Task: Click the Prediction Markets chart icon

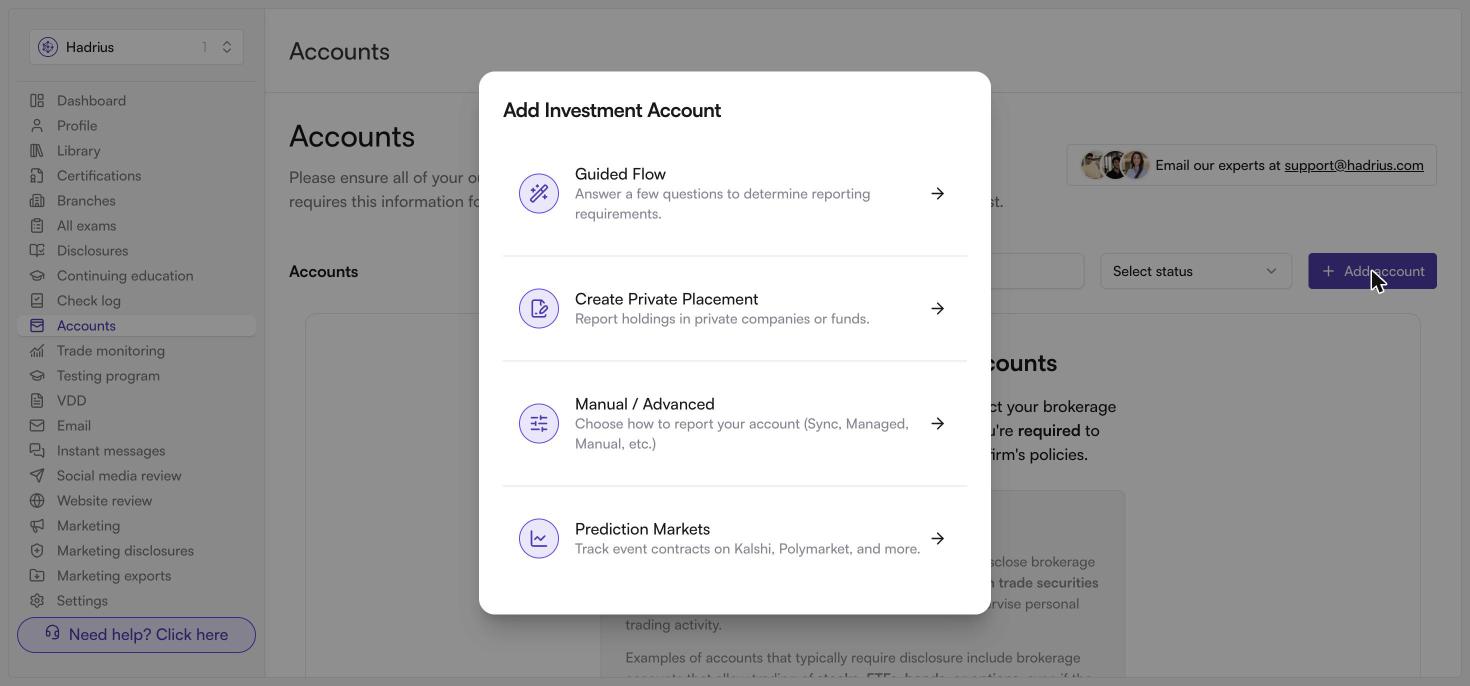Action: pos(539,539)
